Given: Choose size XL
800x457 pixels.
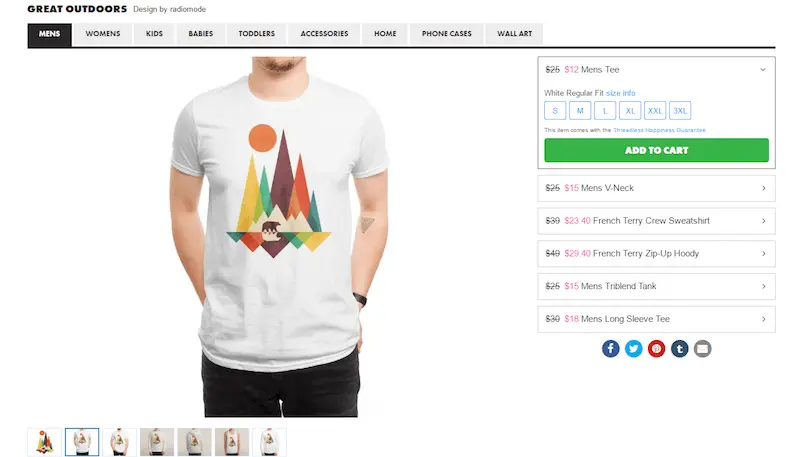Looking at the screenshot, I should [x=630, y=111].
